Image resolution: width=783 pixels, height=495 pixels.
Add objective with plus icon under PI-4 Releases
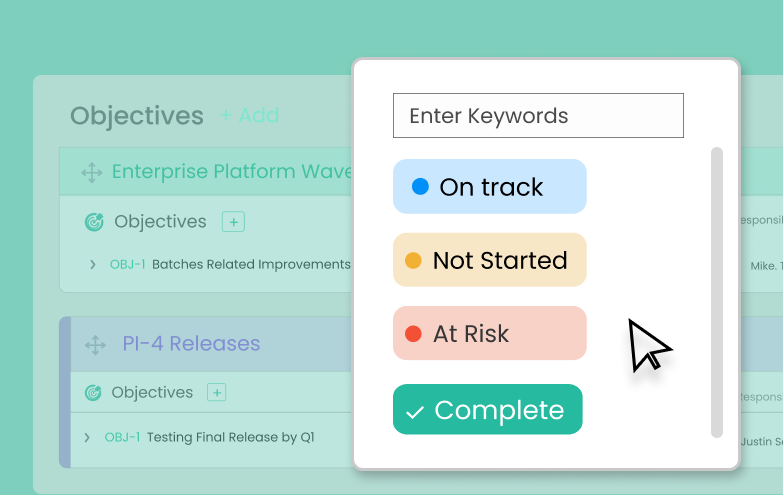[217, 393]
